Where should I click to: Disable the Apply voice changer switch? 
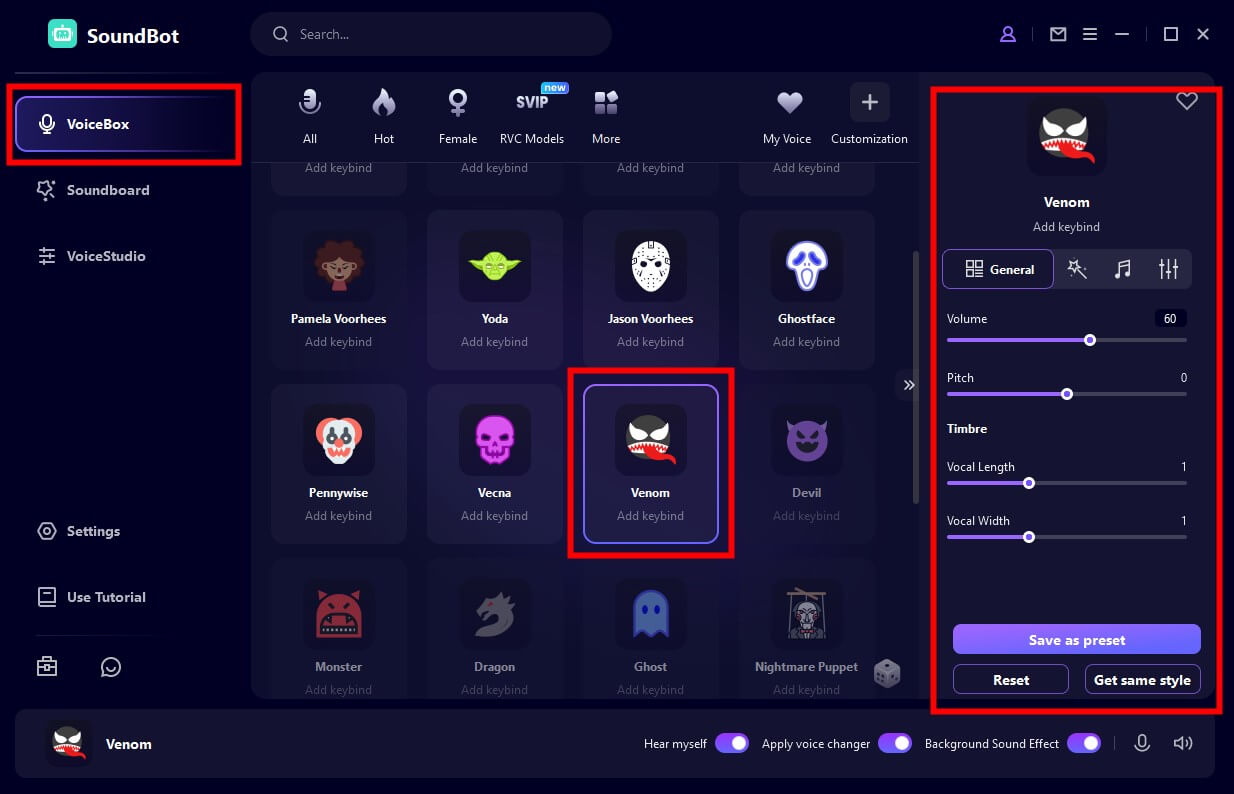click(895, 743)
